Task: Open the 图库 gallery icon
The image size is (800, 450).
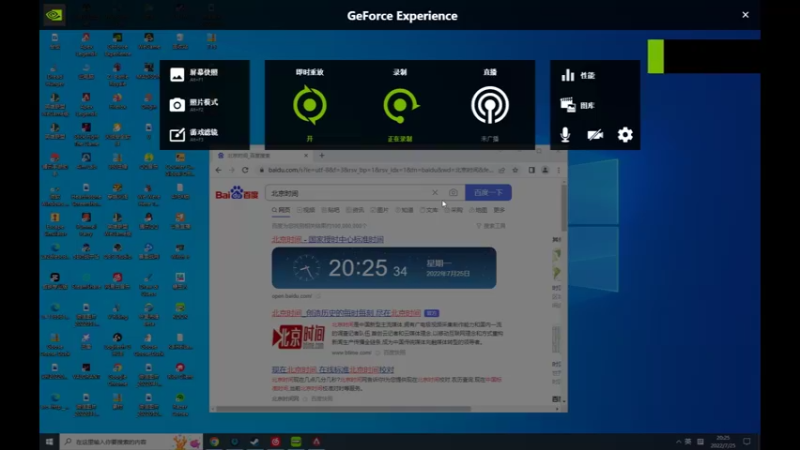Action: (x=568, y=105)
